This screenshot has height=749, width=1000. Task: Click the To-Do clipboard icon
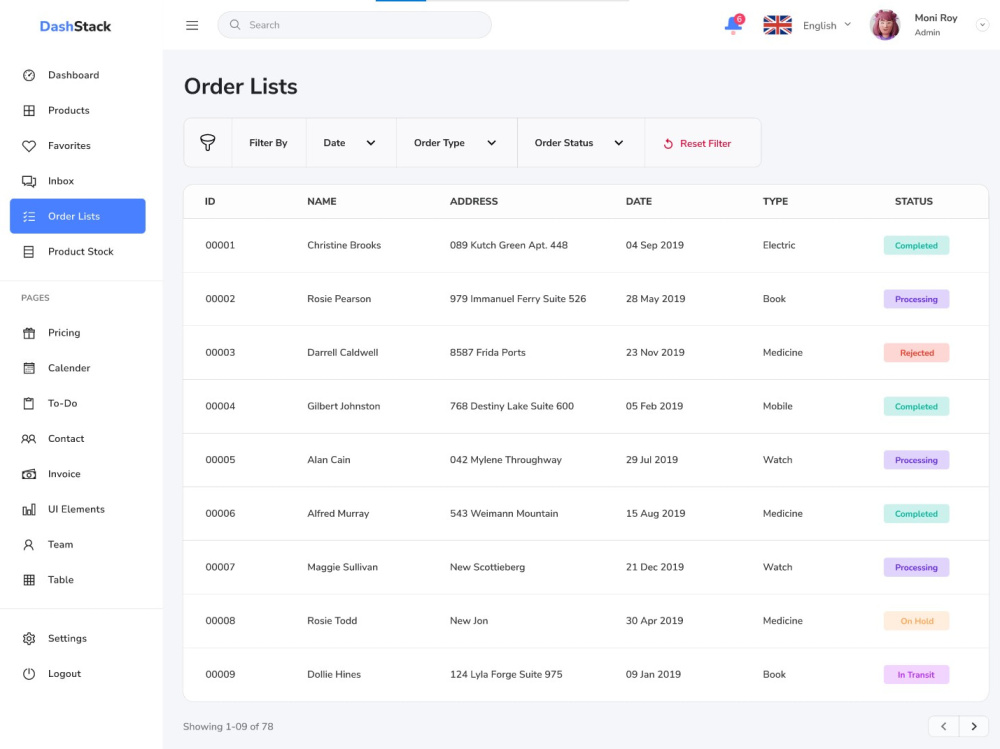(x=29, y=403)
